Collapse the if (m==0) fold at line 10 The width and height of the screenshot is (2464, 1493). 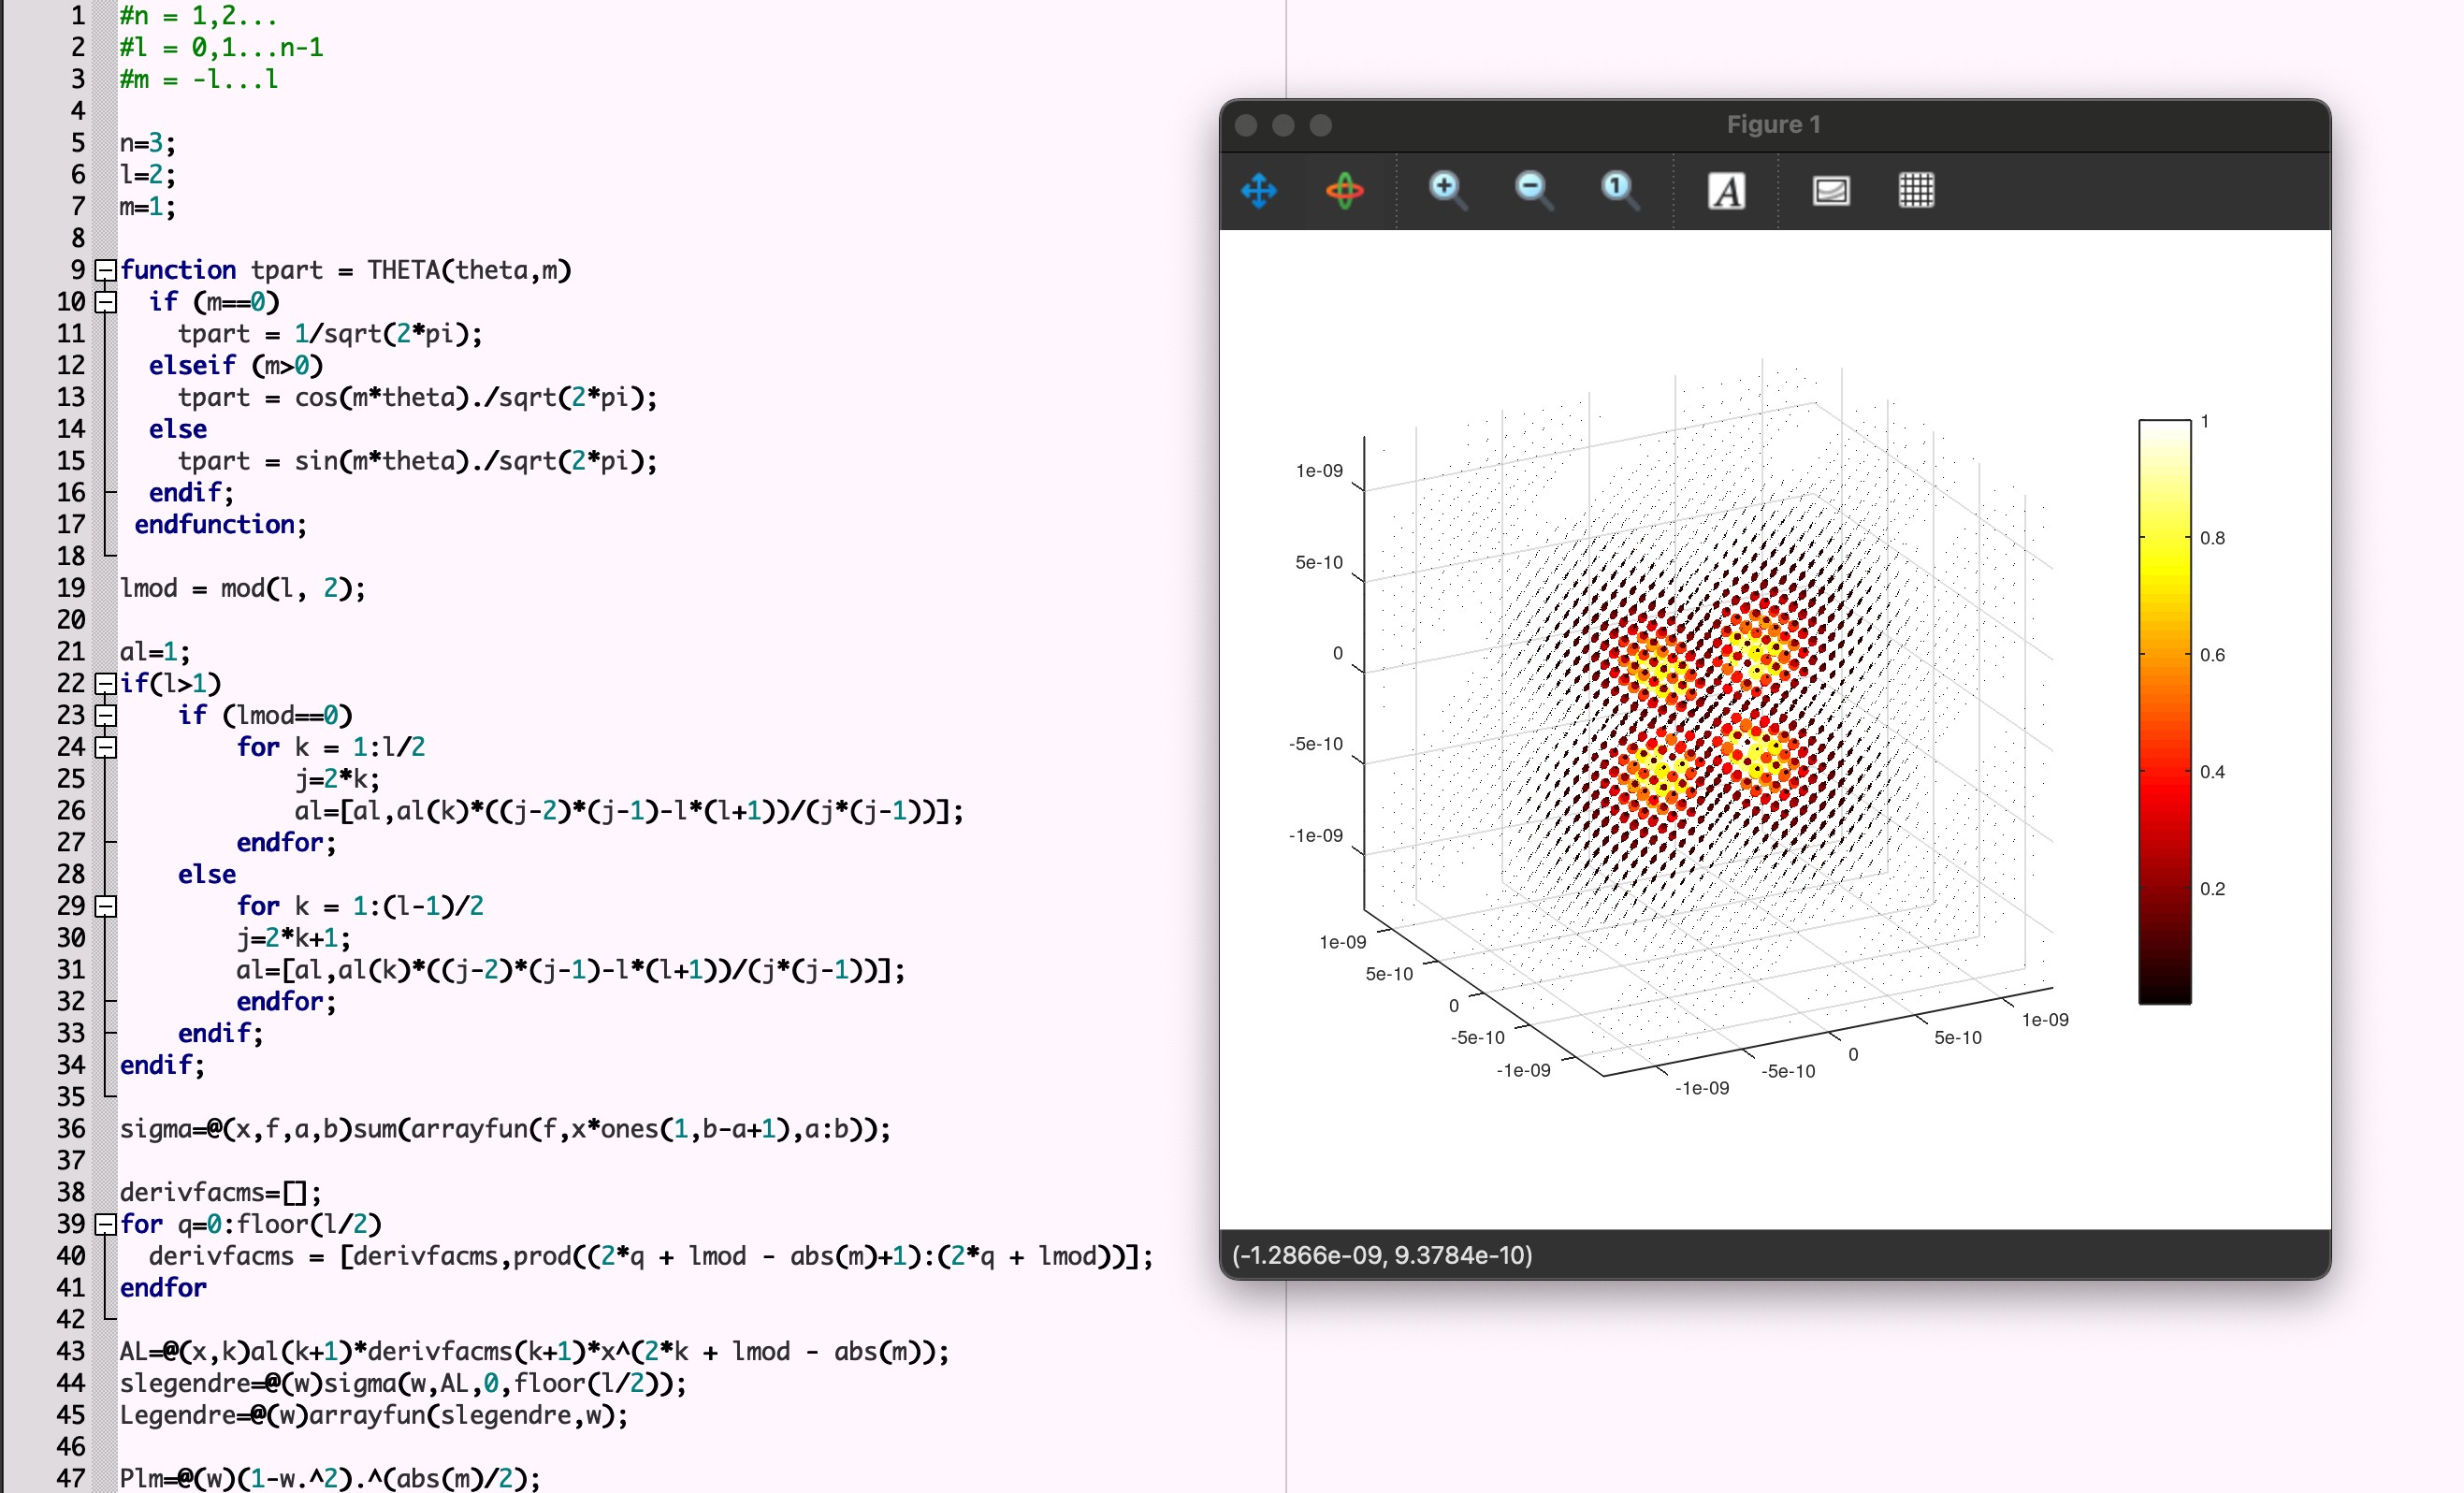(x=105, y=302)
